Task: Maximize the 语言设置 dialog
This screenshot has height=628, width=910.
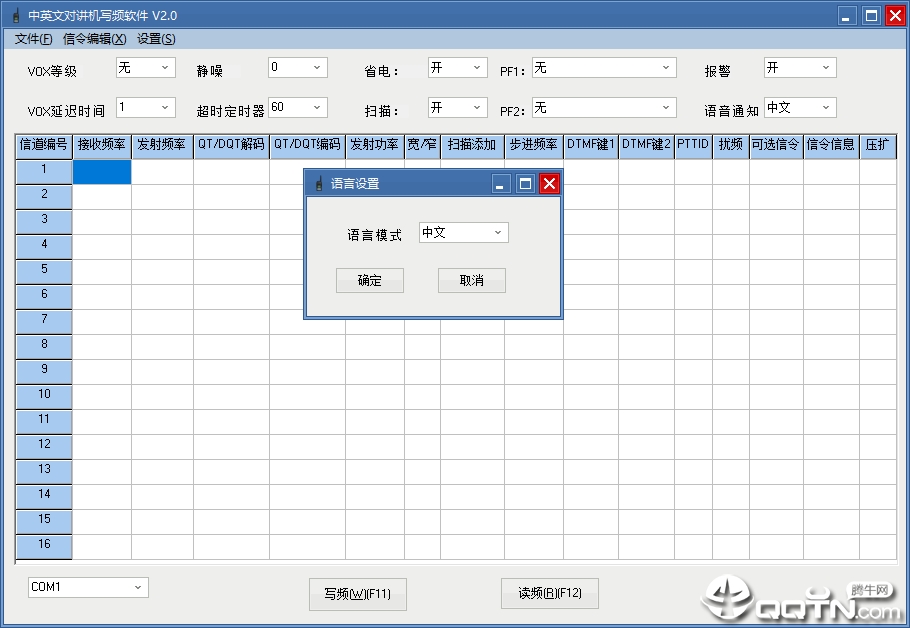Action: (x=525, y=184)
